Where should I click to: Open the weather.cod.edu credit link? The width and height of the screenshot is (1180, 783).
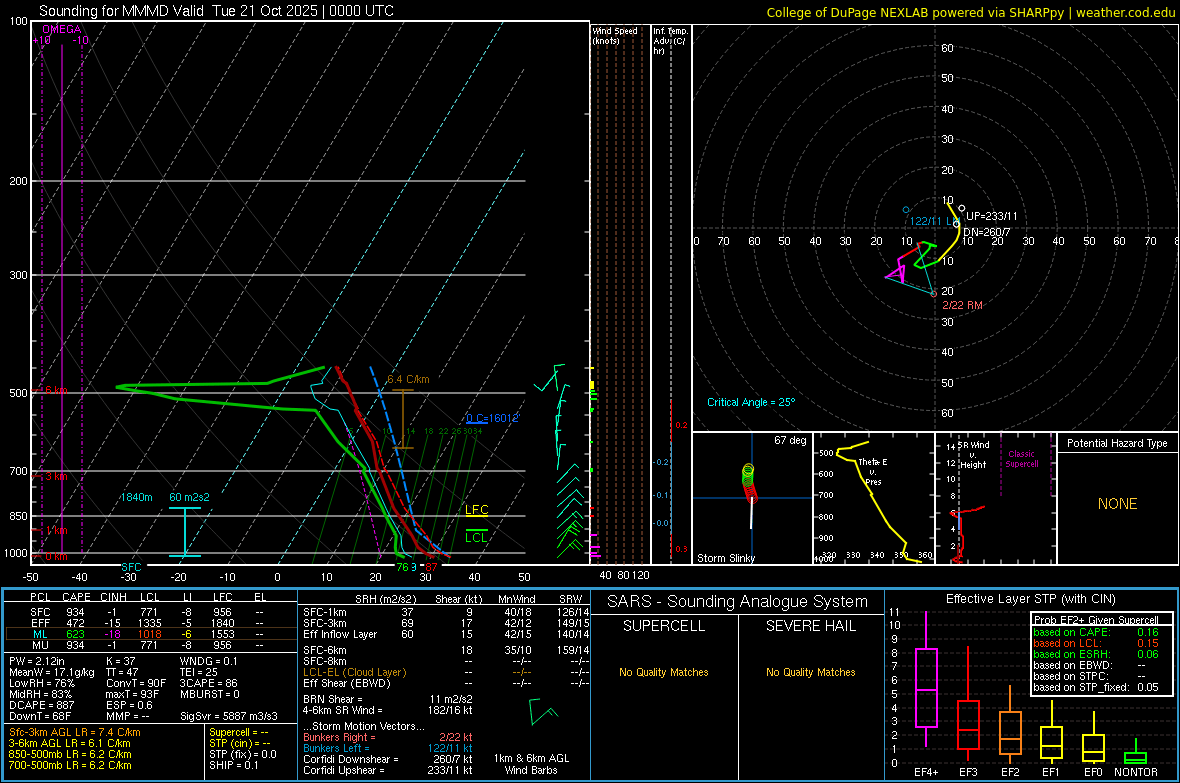pos(1124,12)
